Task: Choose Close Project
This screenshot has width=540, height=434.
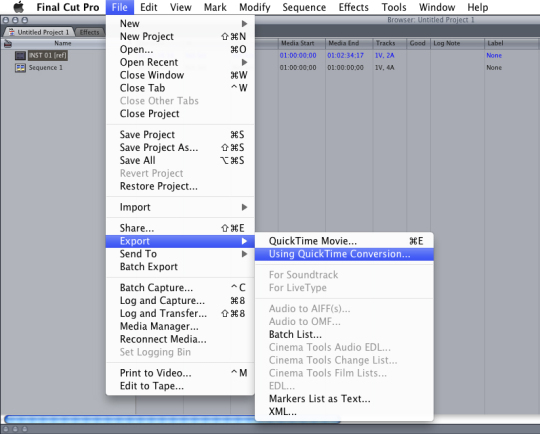Action: (x=180, y=114)
